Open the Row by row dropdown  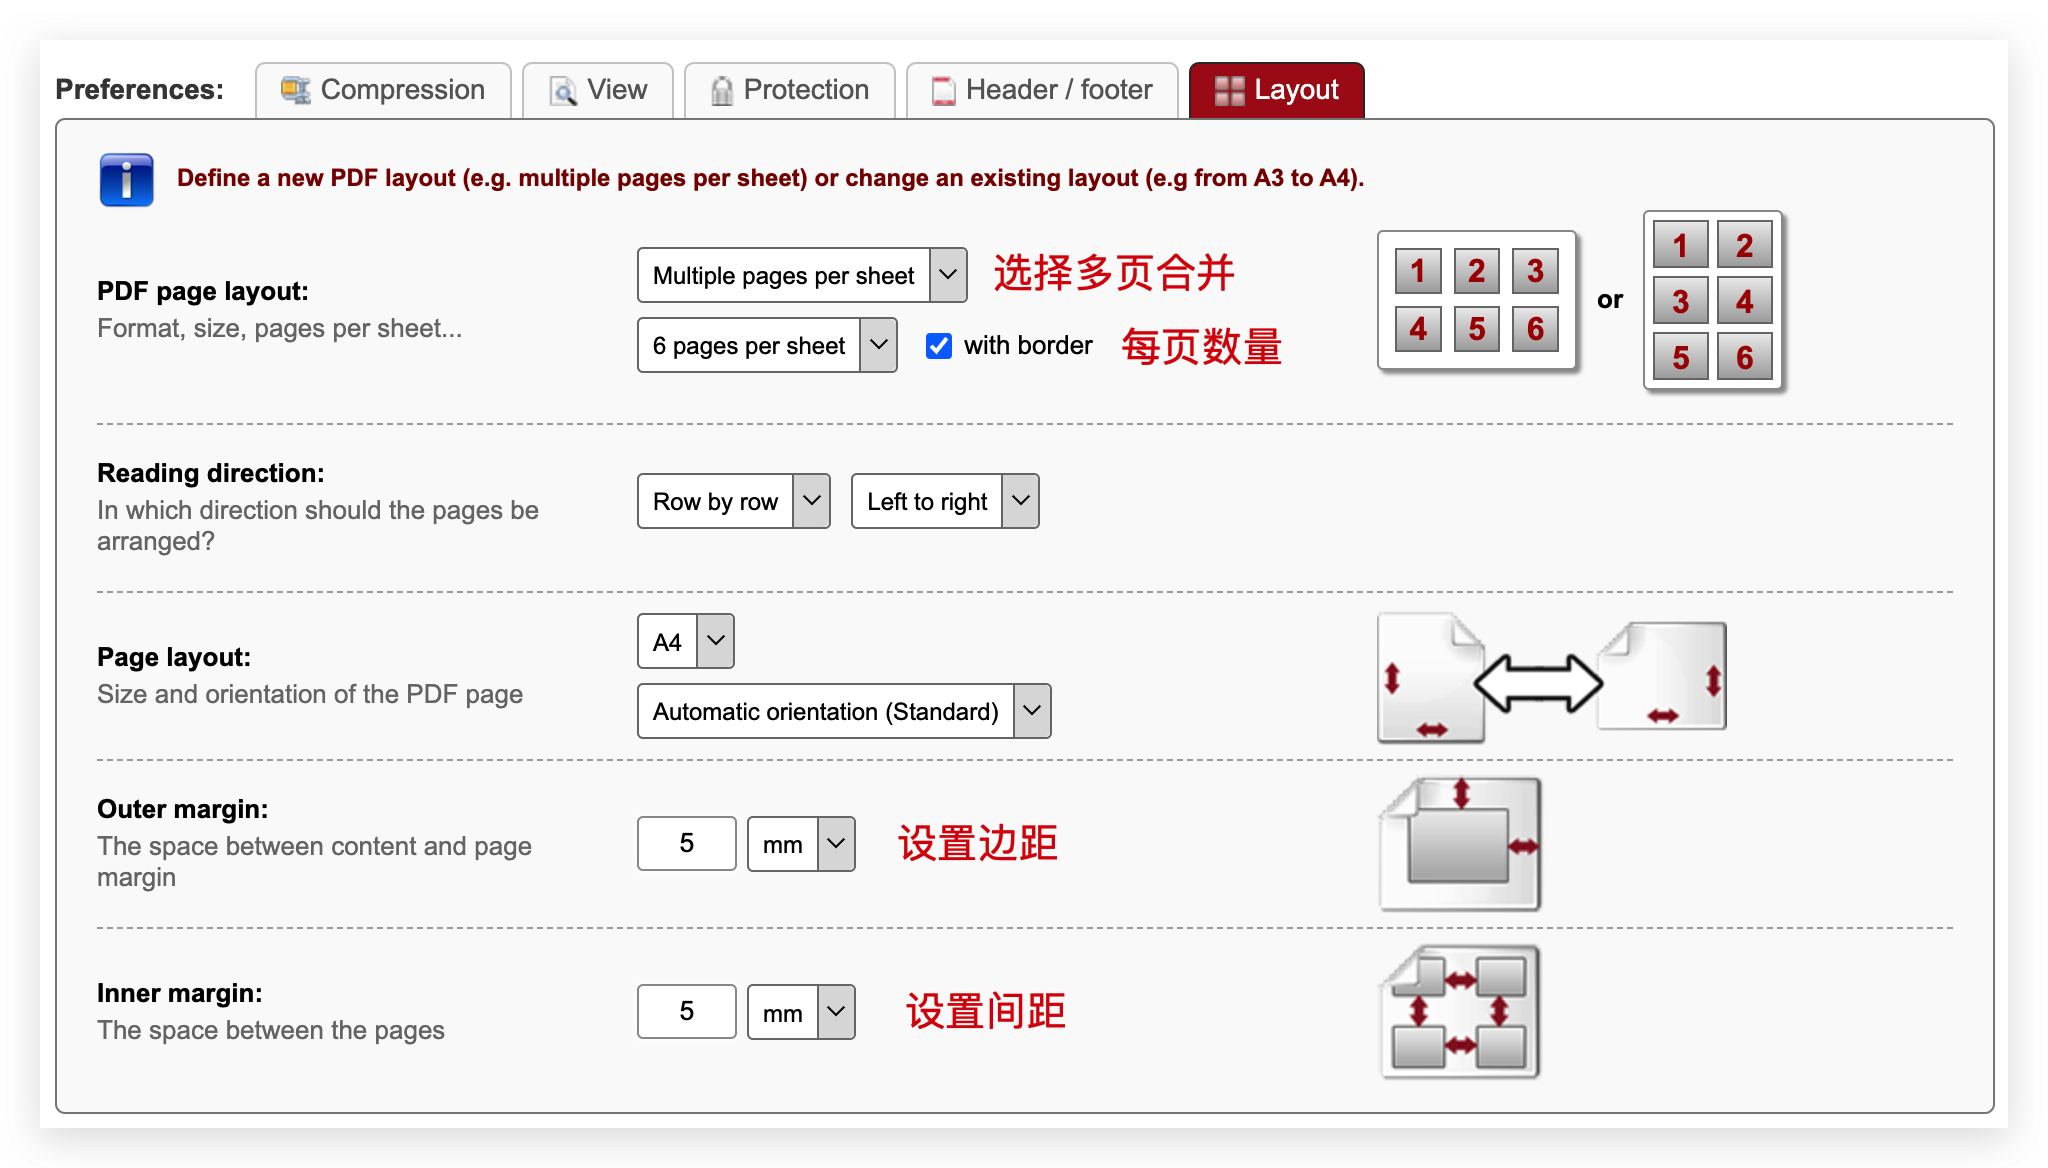(733, 501)
